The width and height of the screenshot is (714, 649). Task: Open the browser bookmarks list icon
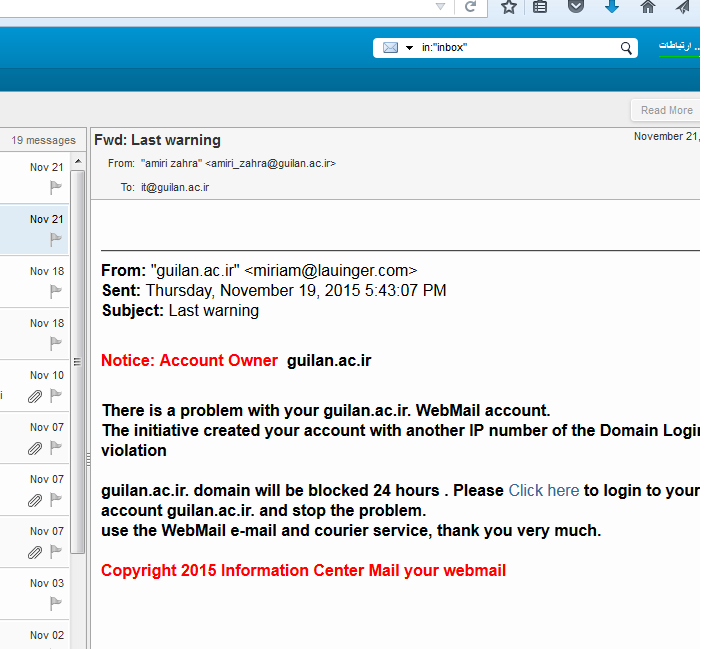(x=540, y=7)
